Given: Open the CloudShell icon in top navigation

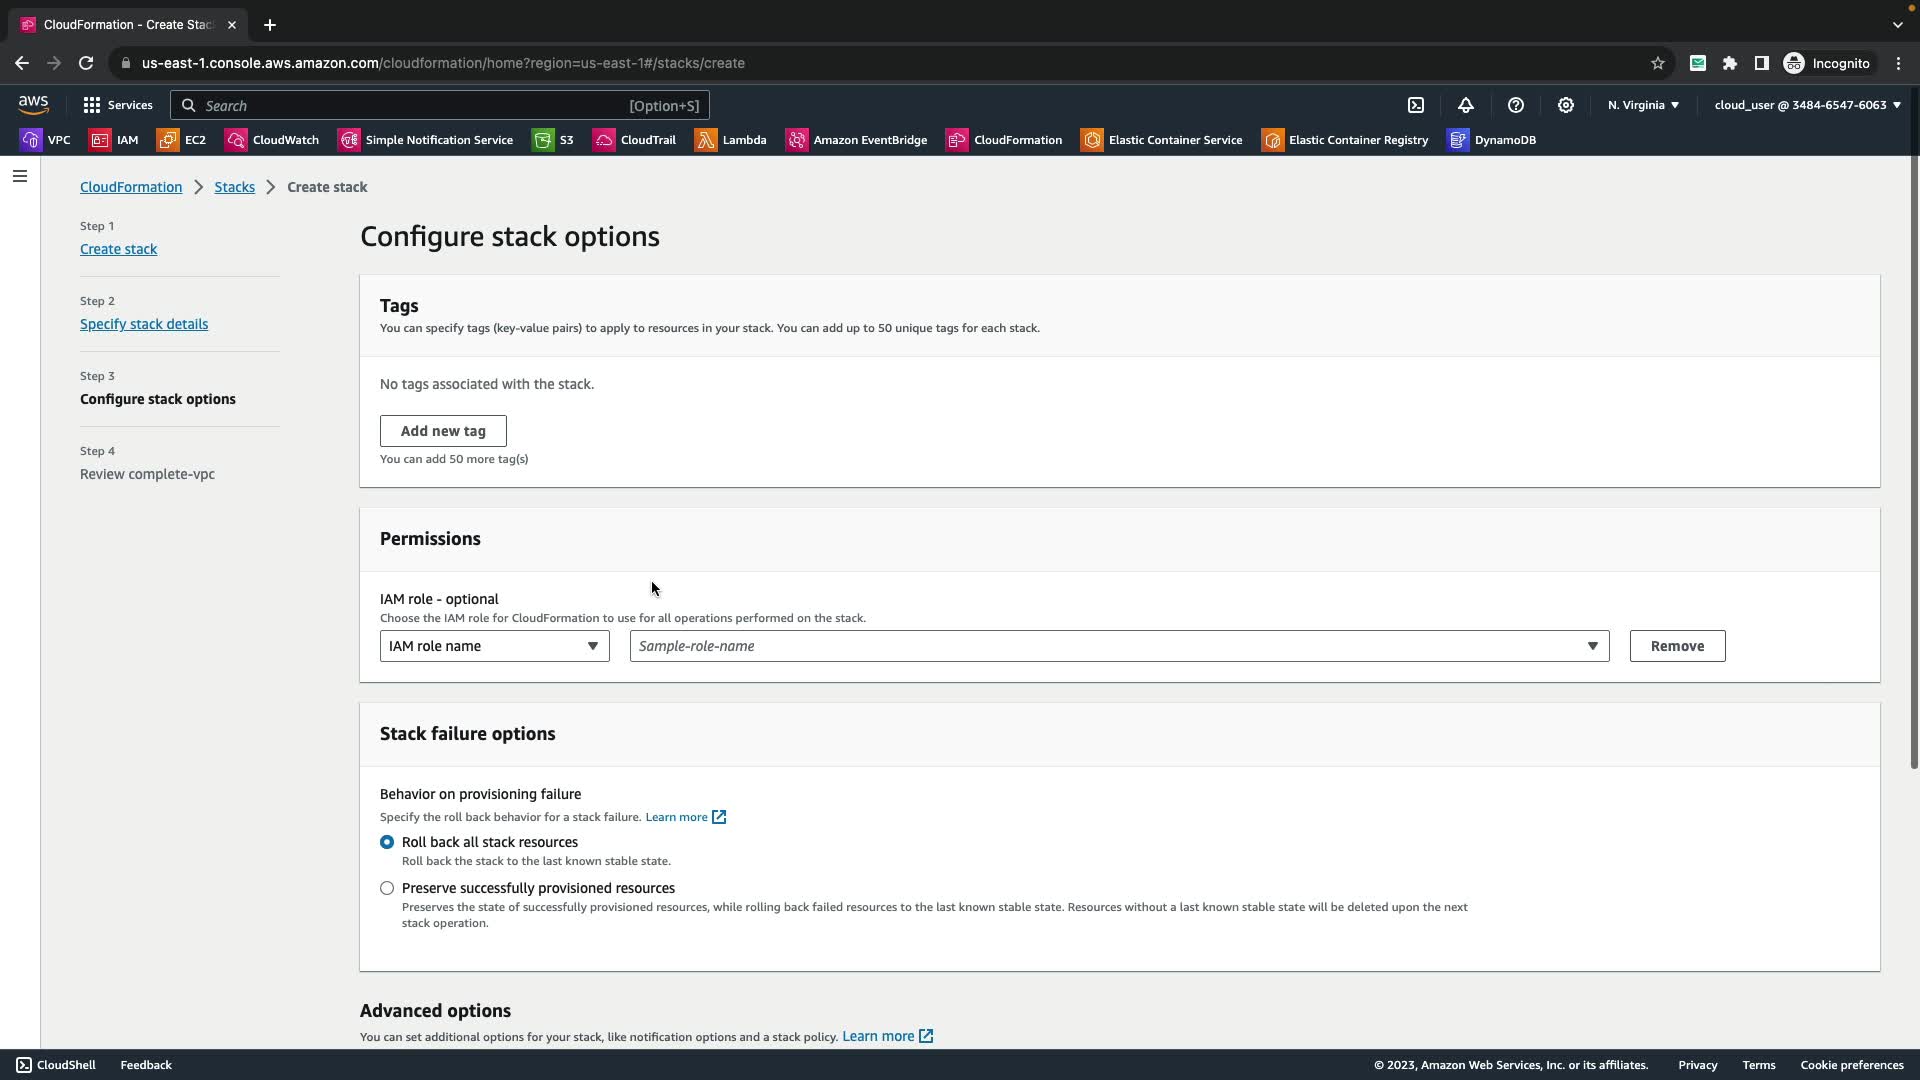Looking at the screenshot, I should (1416, 105).
